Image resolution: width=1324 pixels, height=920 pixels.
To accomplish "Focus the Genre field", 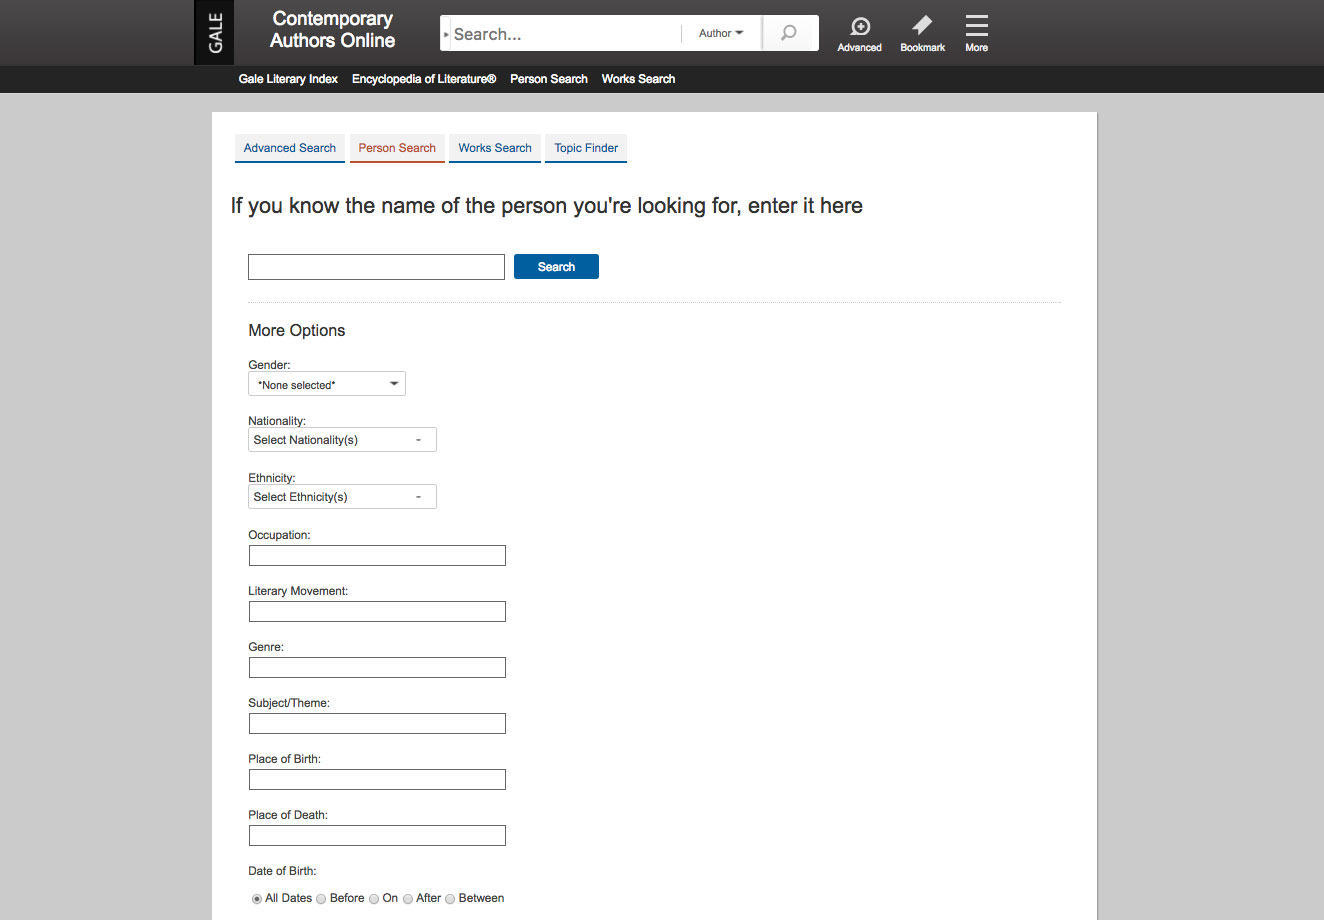I will (x=377, y=667).
